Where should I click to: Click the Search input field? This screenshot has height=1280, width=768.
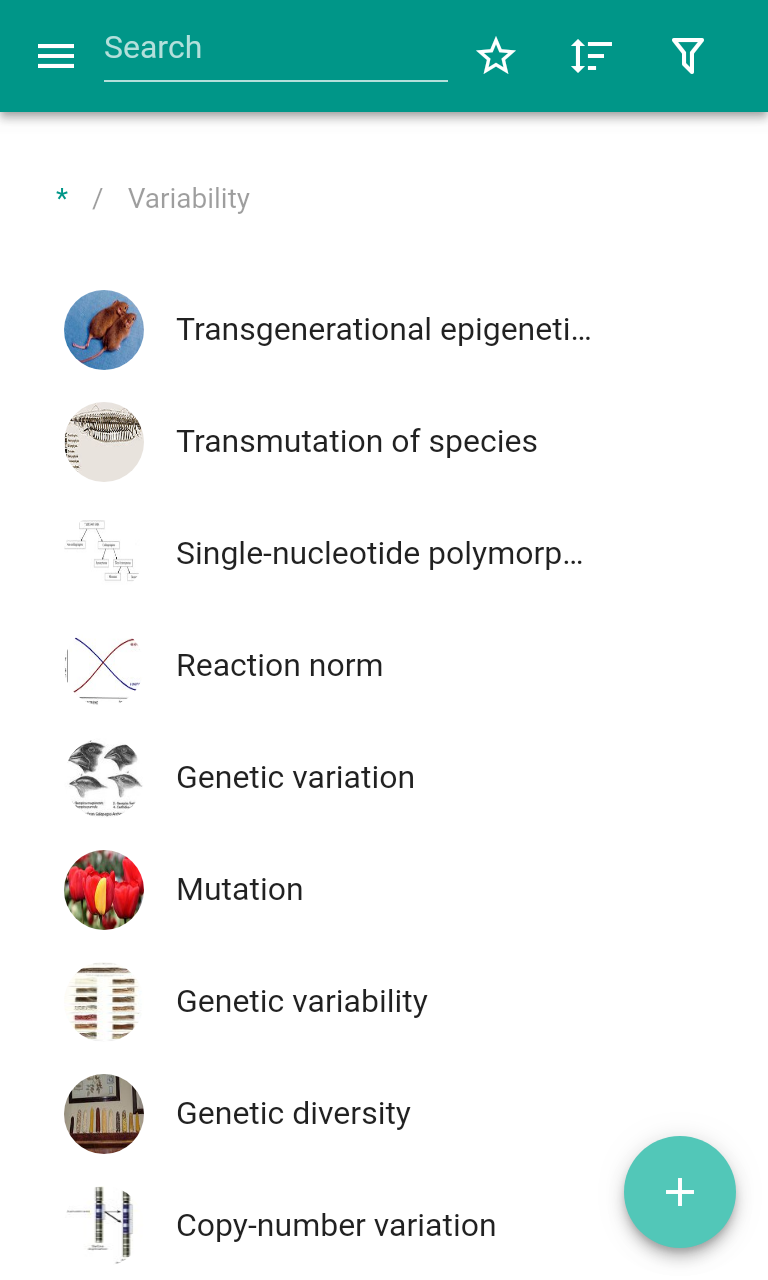[275, 50]
